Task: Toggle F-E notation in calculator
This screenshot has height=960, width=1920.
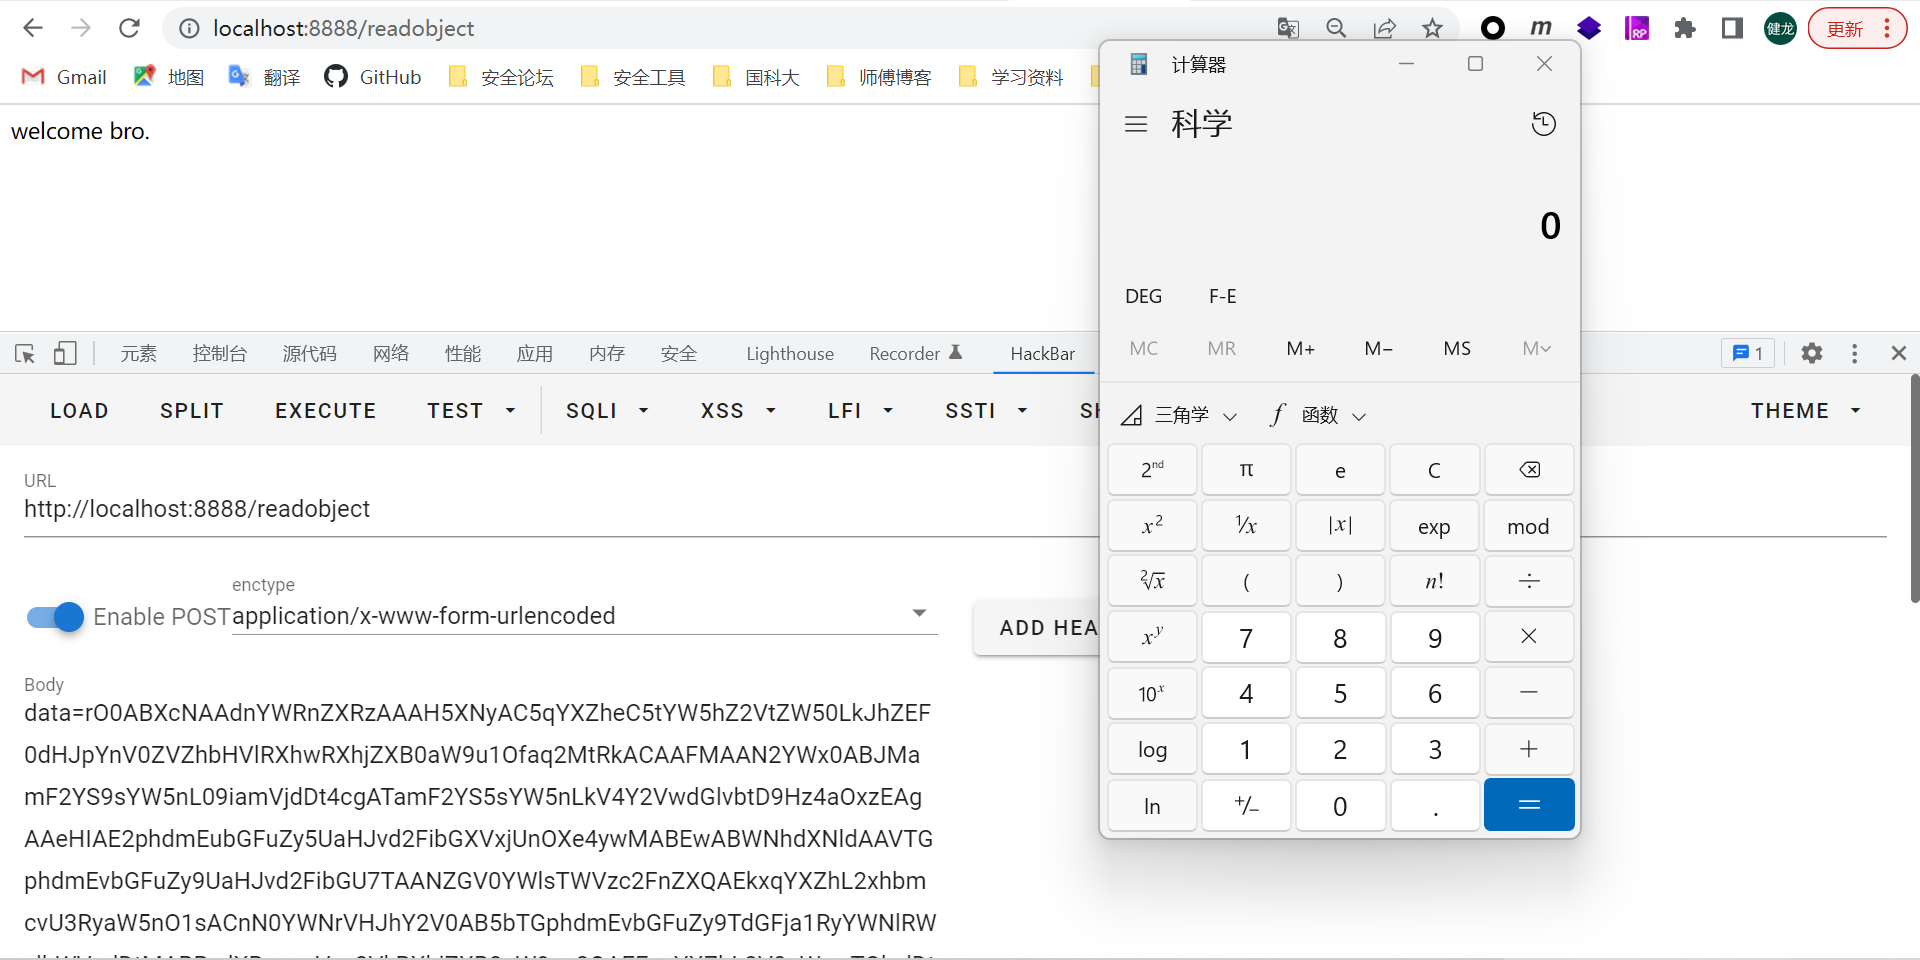Action: 1222,296
